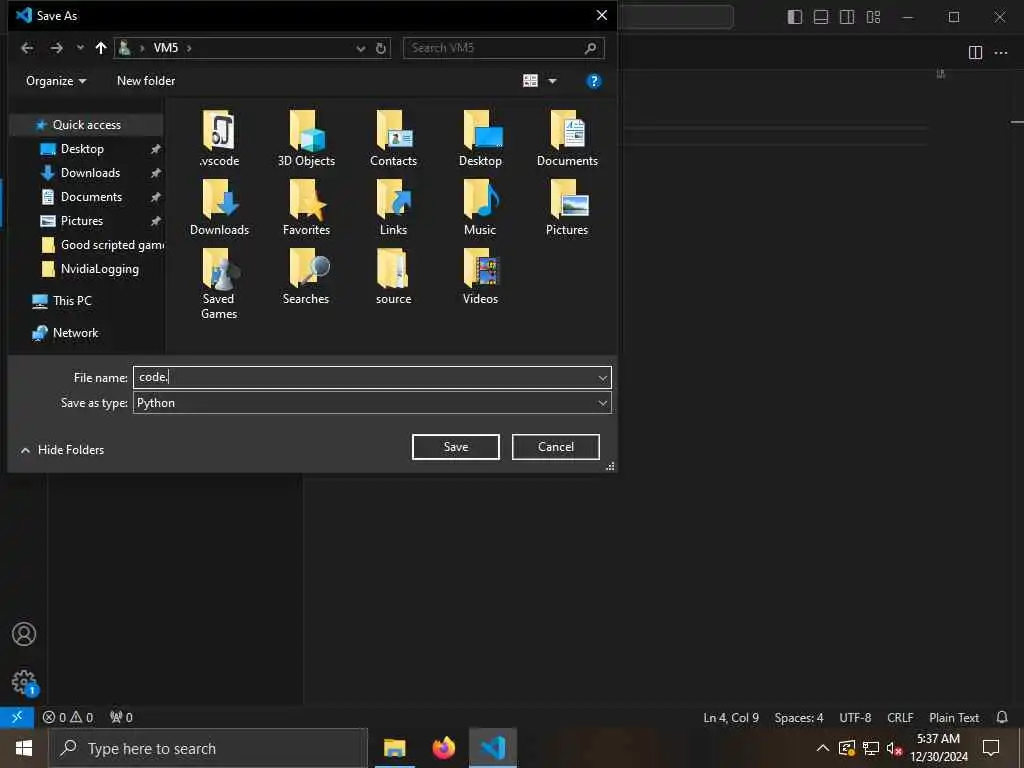Select Quick access in navigation pane
The image size is (1024, 768).
coord(86,125)
